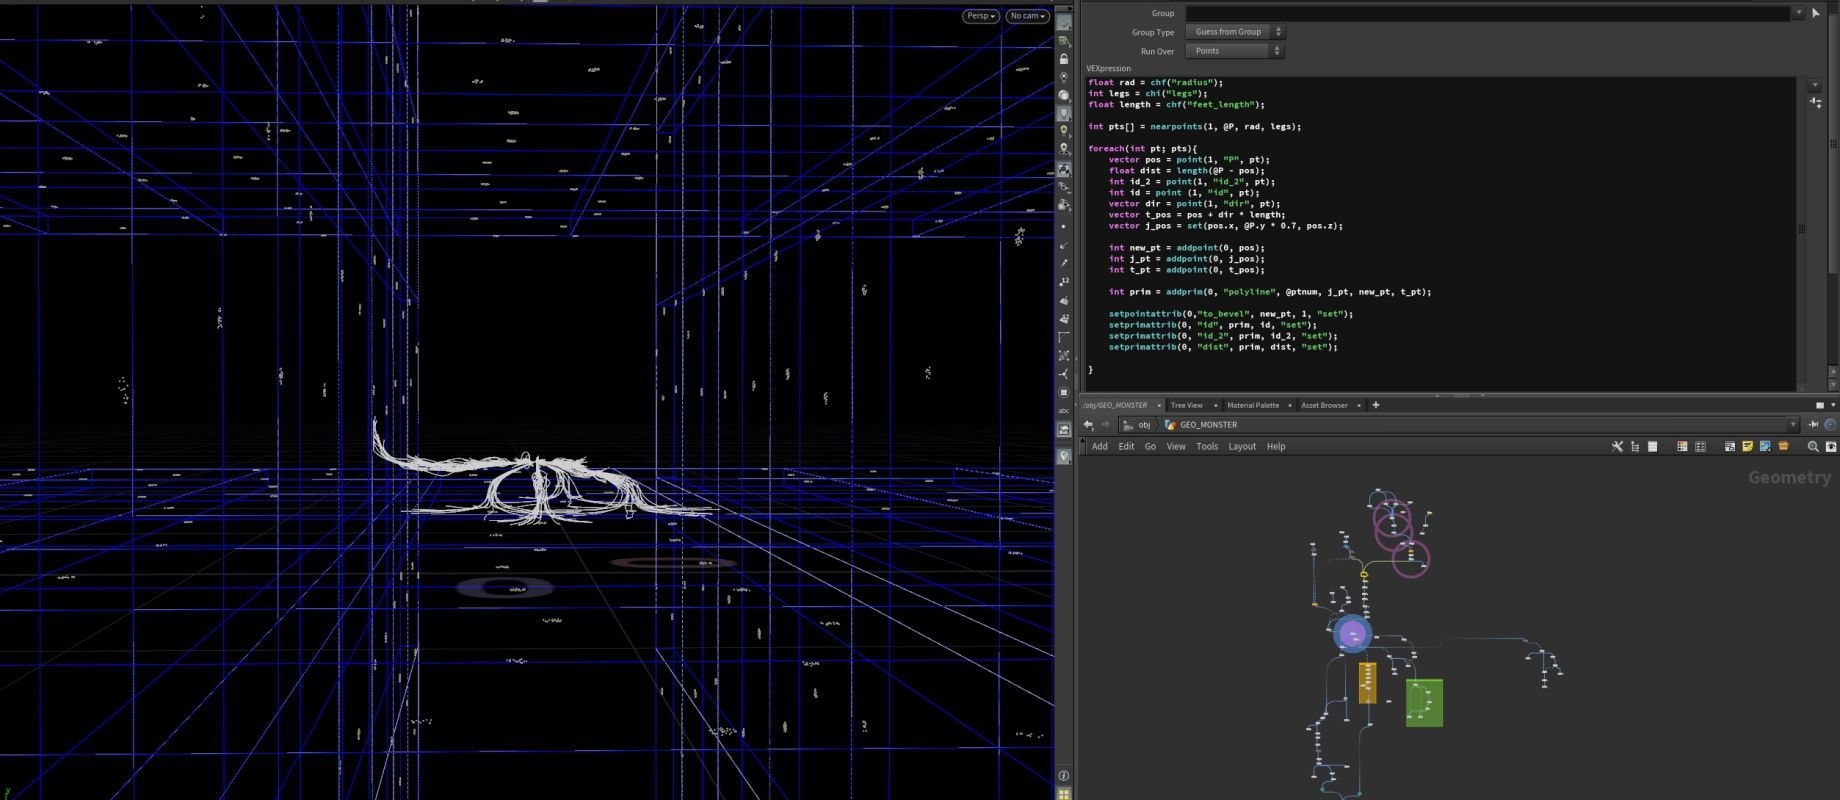Image resolution: width=1840 pixels, height=800 pixels.
Task: Toggle lock camera to view icon
Action: pyautogui.click(x=1064, y=59)
